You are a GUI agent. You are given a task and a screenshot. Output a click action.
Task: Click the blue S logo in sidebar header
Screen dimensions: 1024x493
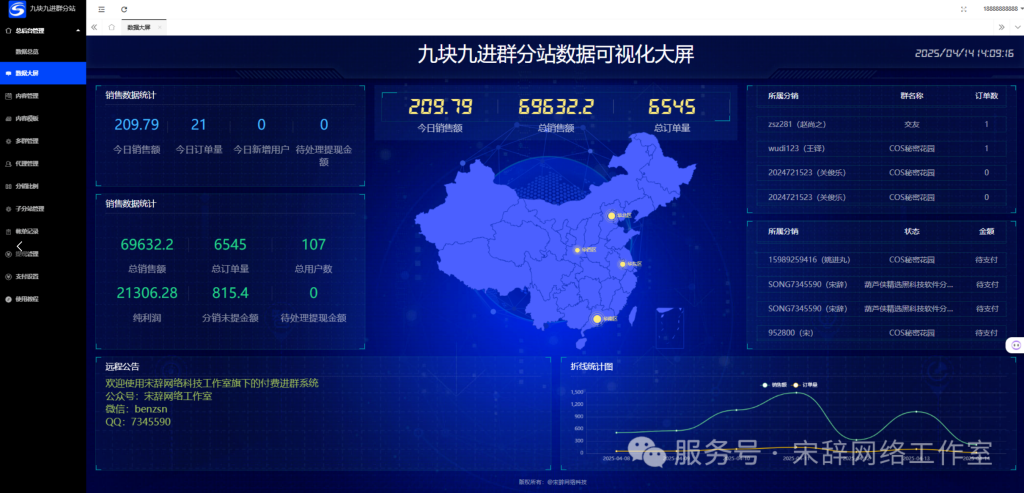(16, 9)
